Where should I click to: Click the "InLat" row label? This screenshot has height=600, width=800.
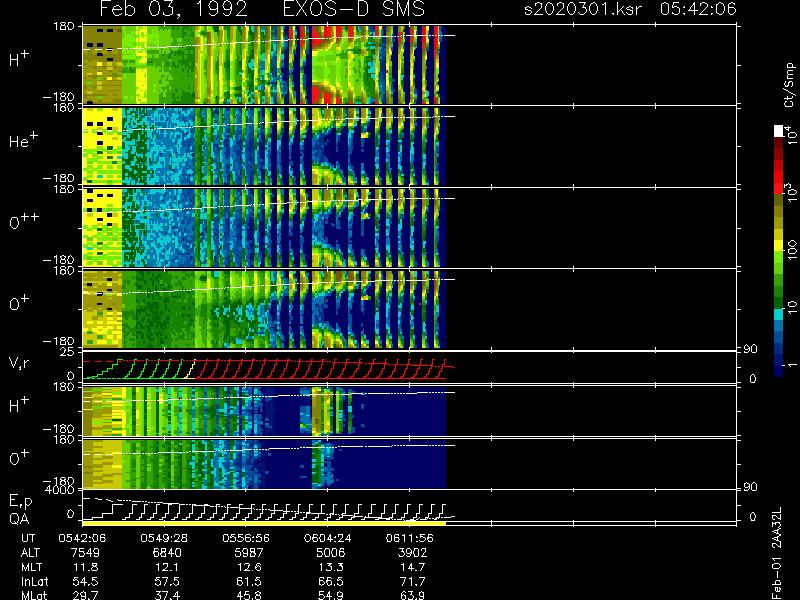(34, 581)
